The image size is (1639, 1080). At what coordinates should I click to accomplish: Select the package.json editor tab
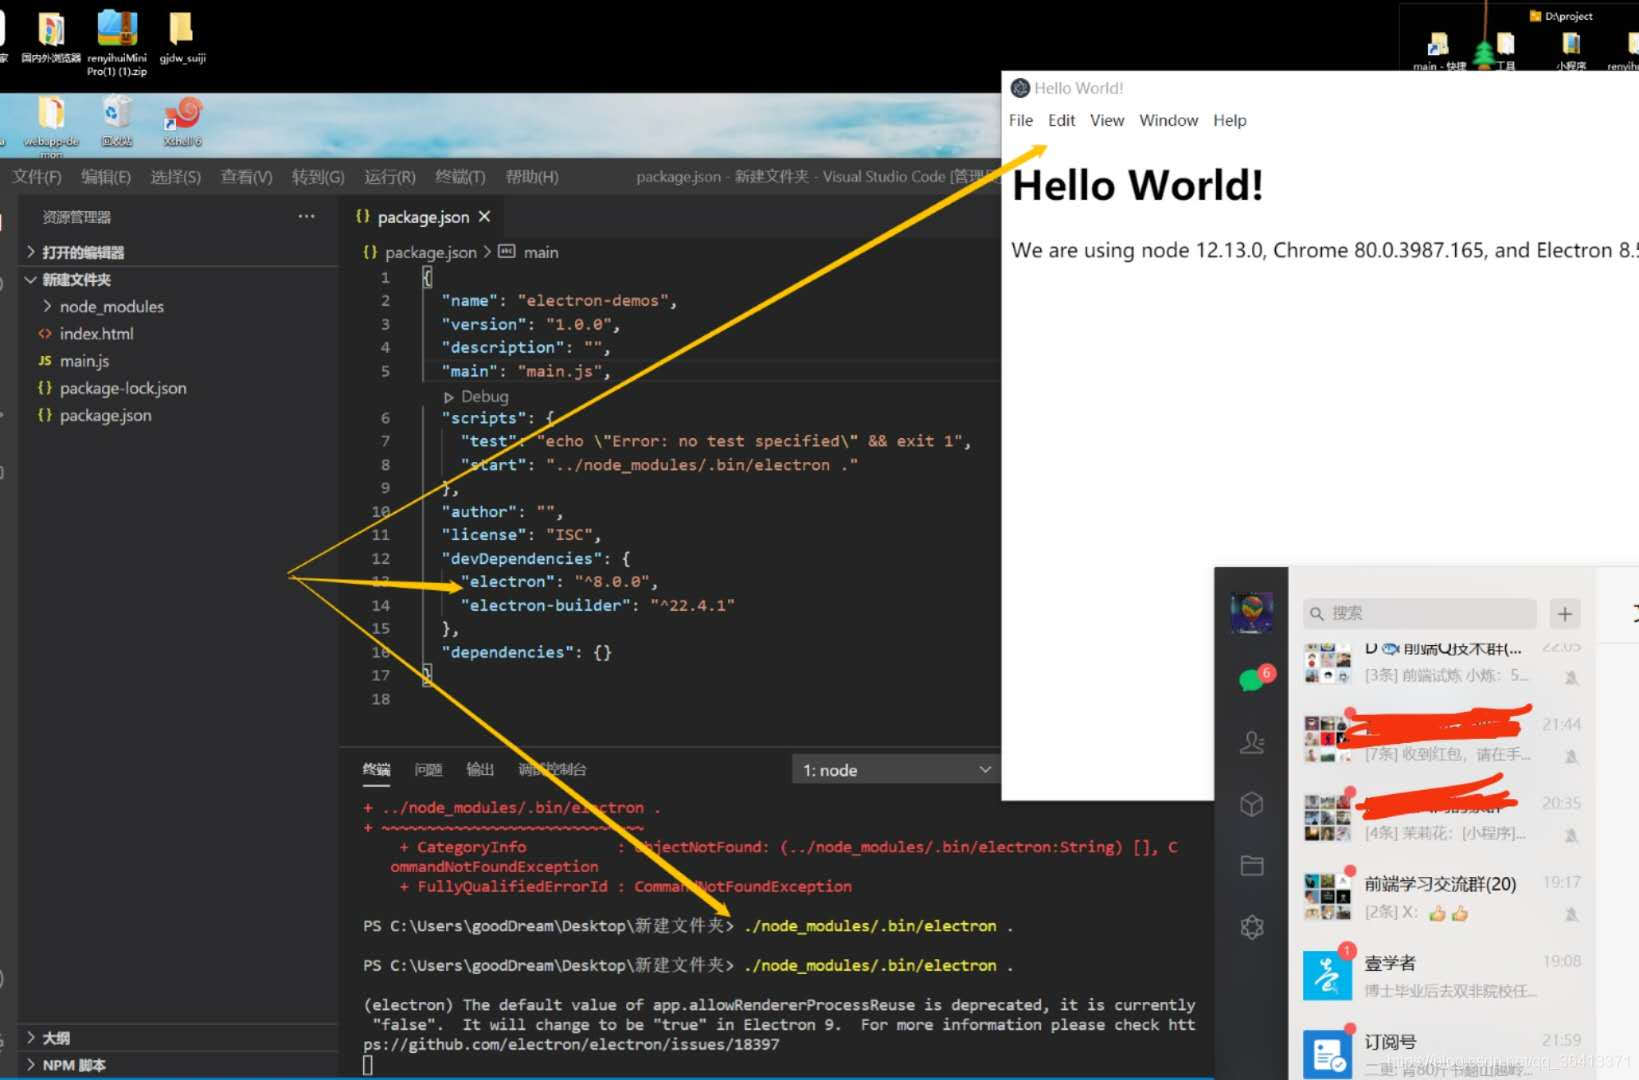pyautogui.click(x=422, y=217)
